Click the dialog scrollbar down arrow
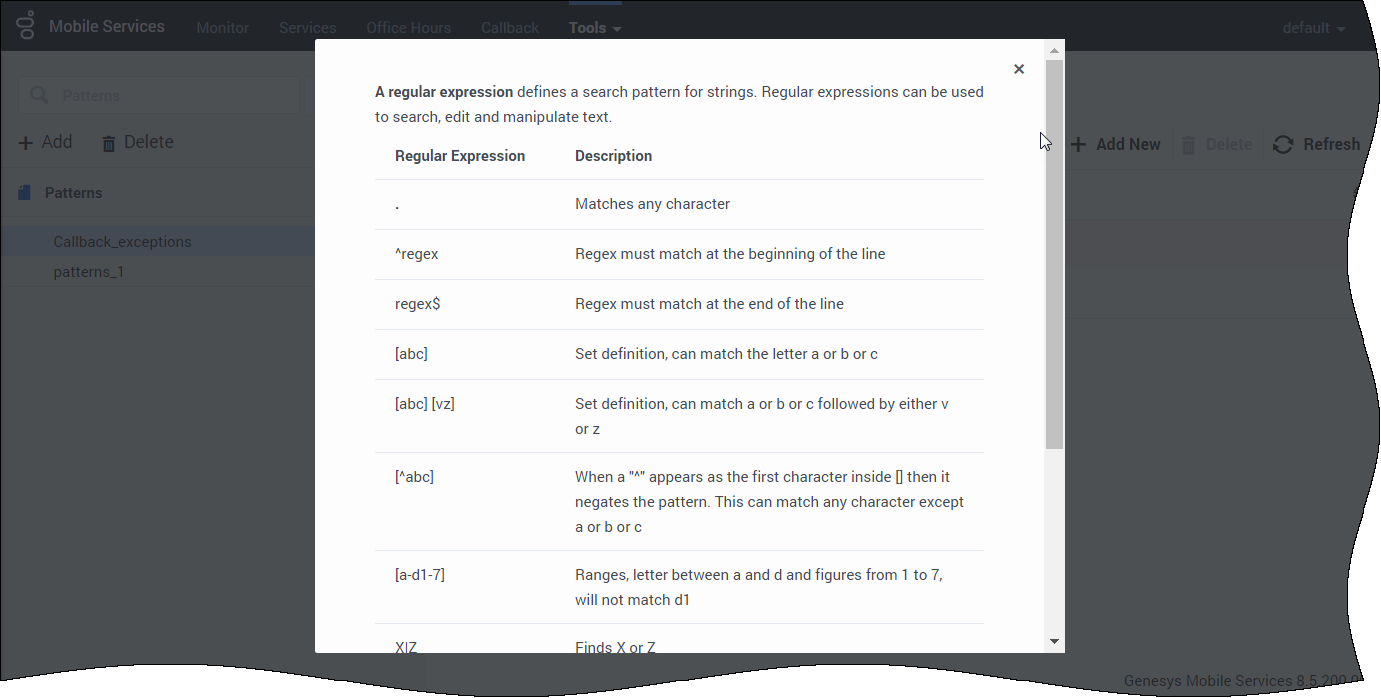Screen dimensions: 1381x698 click(1054, 641)
